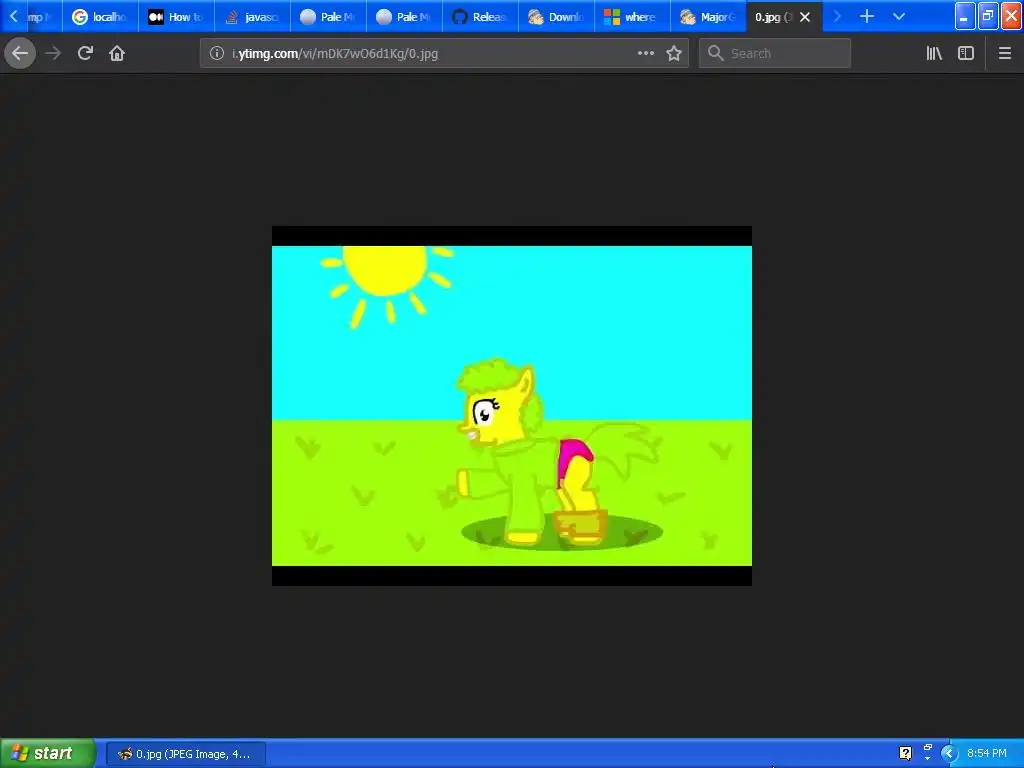
Task: Expand the list all tabs dropdown
Action: 899,17
